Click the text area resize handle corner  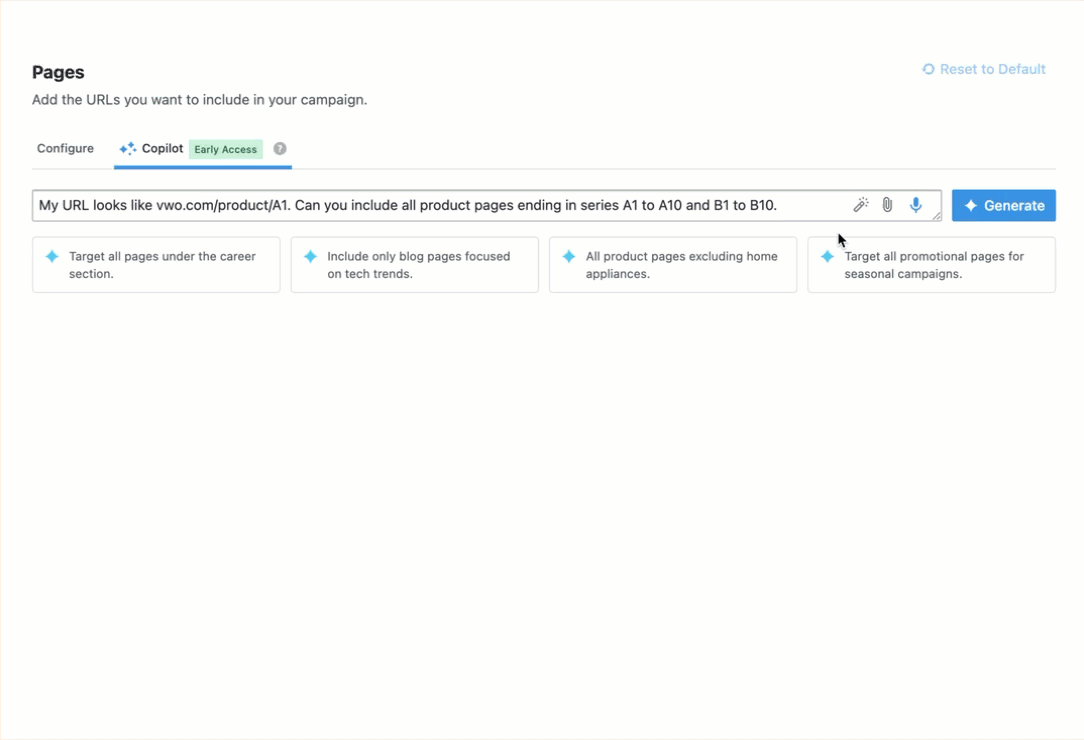[x=937, y=216]
